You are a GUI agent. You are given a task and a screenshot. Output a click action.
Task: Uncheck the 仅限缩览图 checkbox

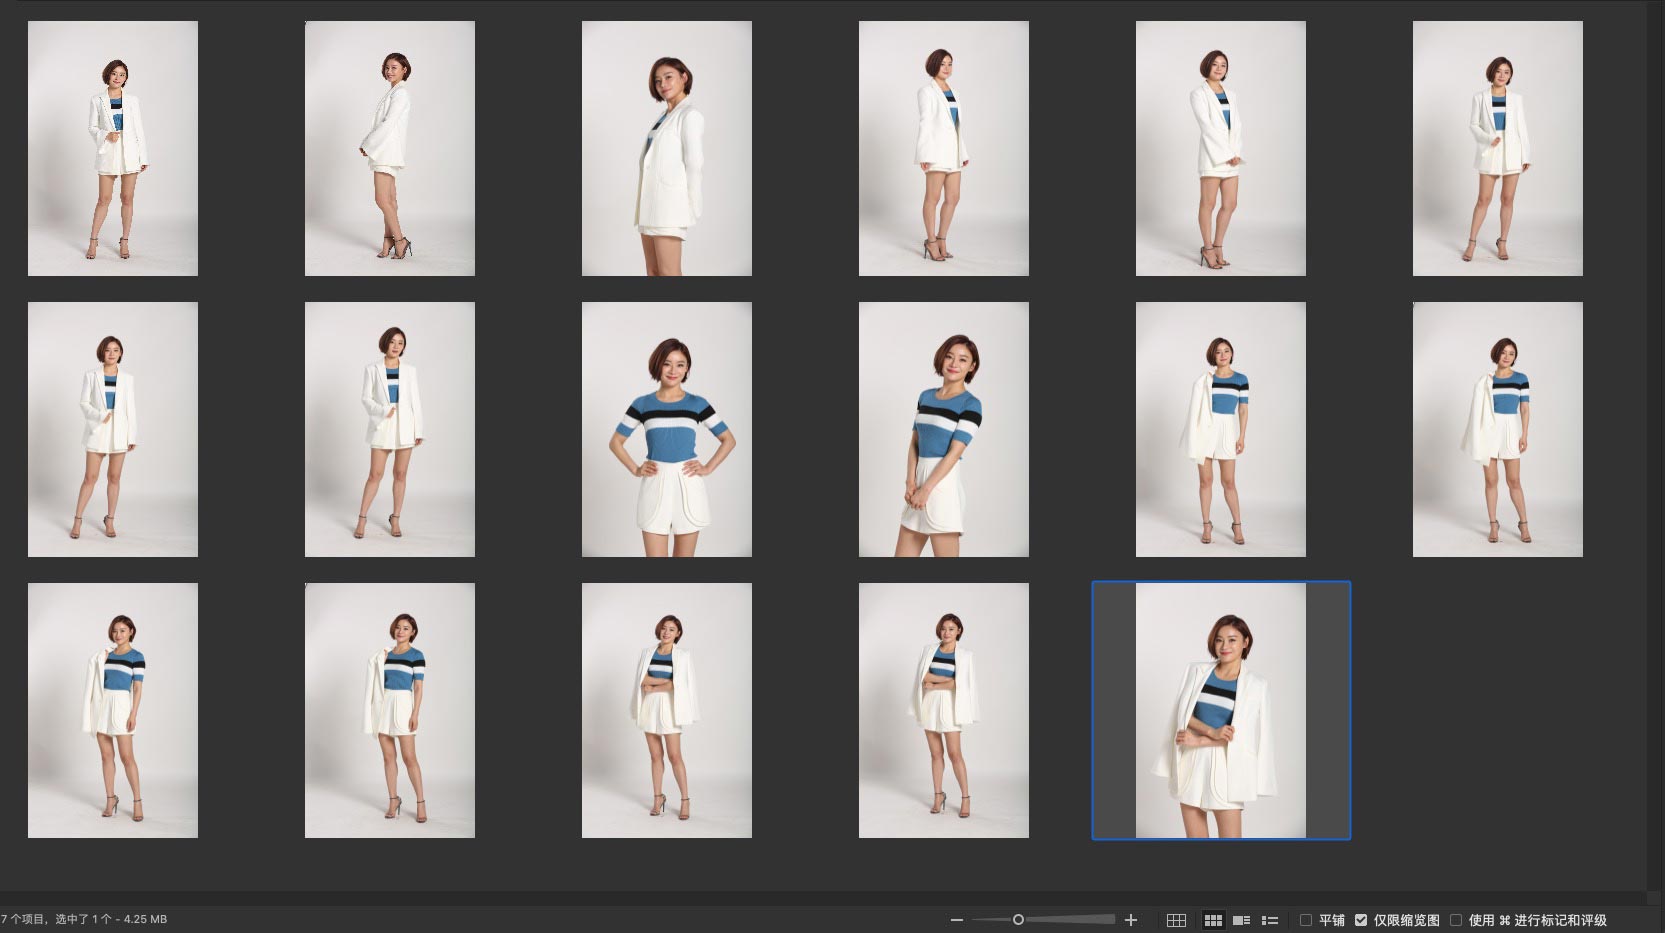pyautogui.click(x=1361, y=920)
